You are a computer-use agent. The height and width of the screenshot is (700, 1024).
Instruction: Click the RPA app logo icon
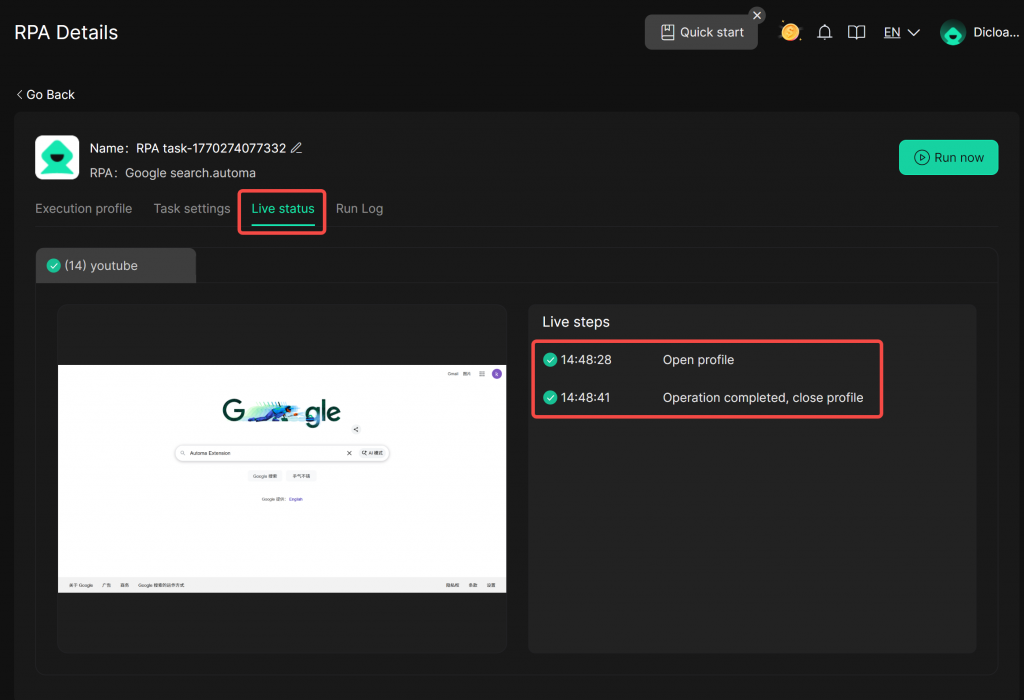point(57,158)
